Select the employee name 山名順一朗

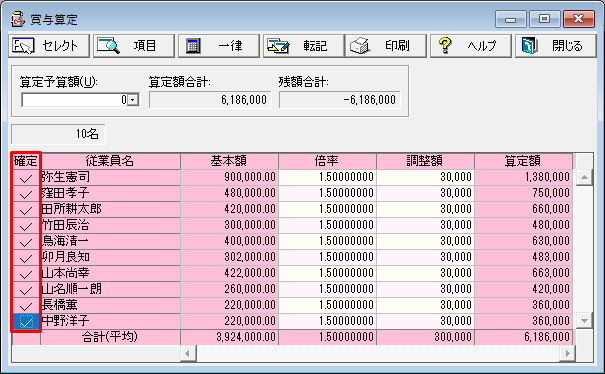point(110,289)
